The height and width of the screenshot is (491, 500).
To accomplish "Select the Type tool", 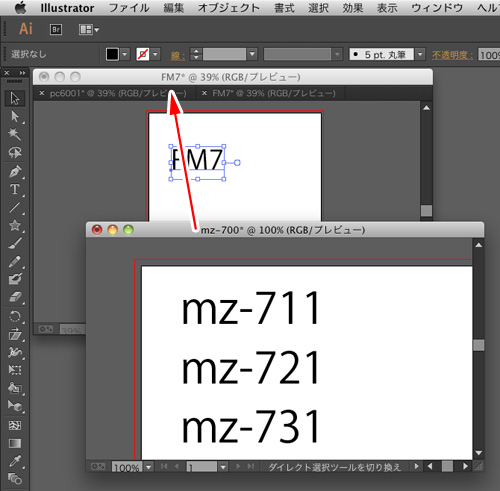I will [15, 189].
